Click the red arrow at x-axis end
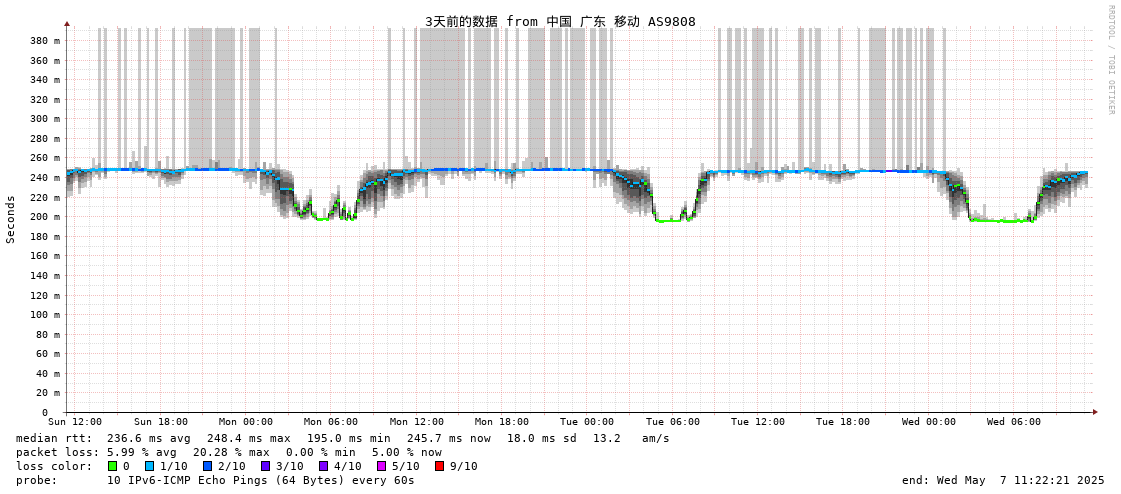 1094,413
